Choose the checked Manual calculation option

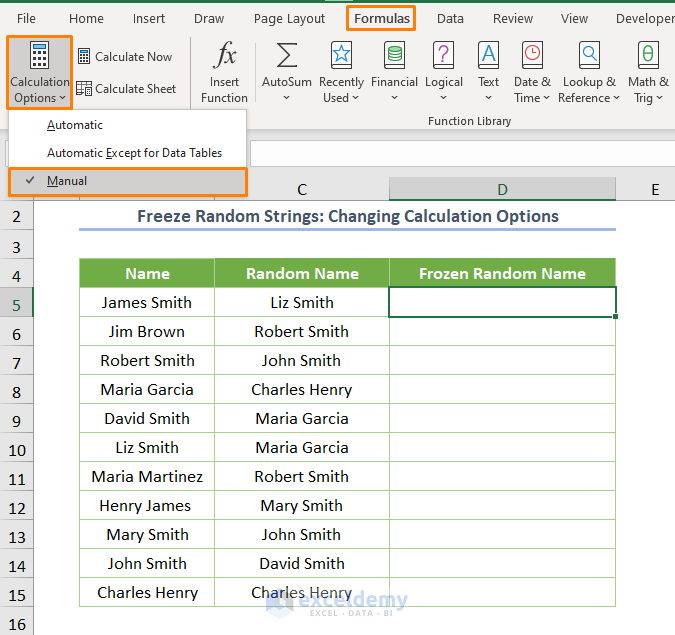pos(127,181)
